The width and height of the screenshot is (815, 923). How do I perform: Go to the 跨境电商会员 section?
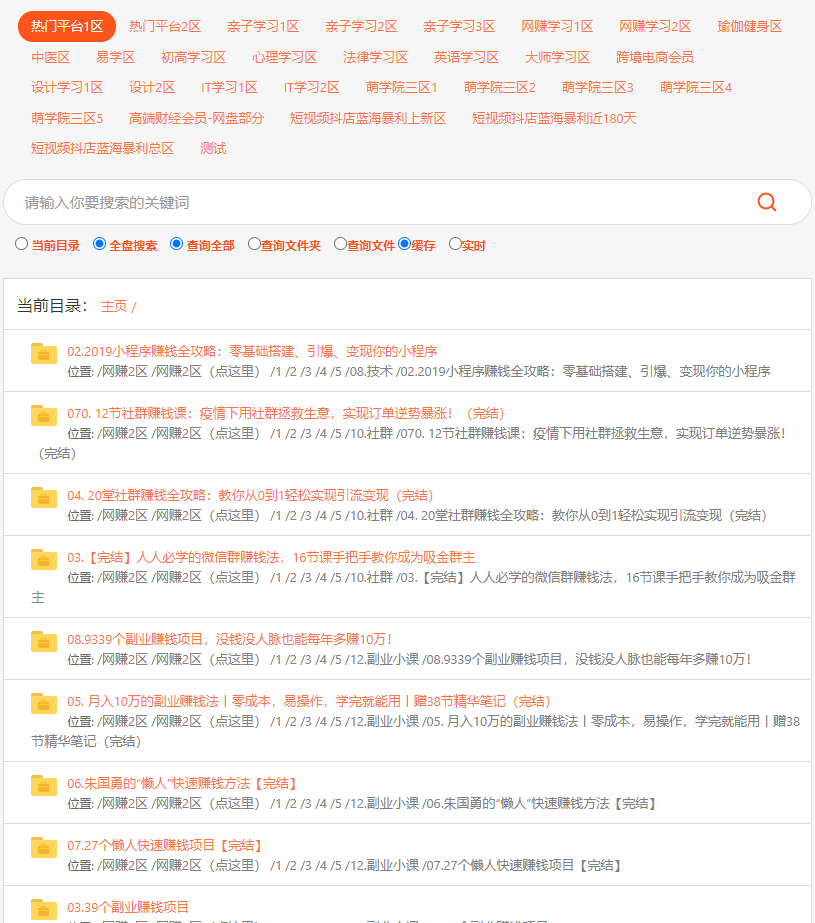pyautogui.click(x=655, y=57)
